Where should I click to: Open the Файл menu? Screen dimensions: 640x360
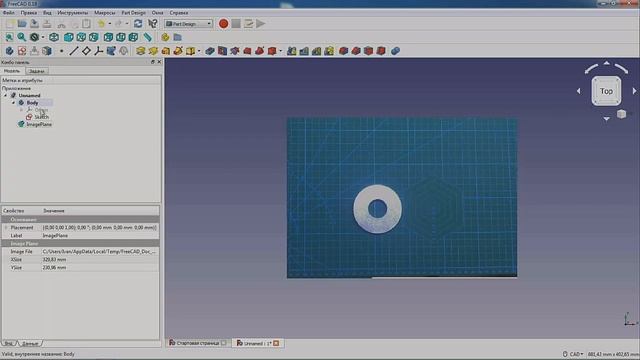pyautogui.click(x=9, y=13)
